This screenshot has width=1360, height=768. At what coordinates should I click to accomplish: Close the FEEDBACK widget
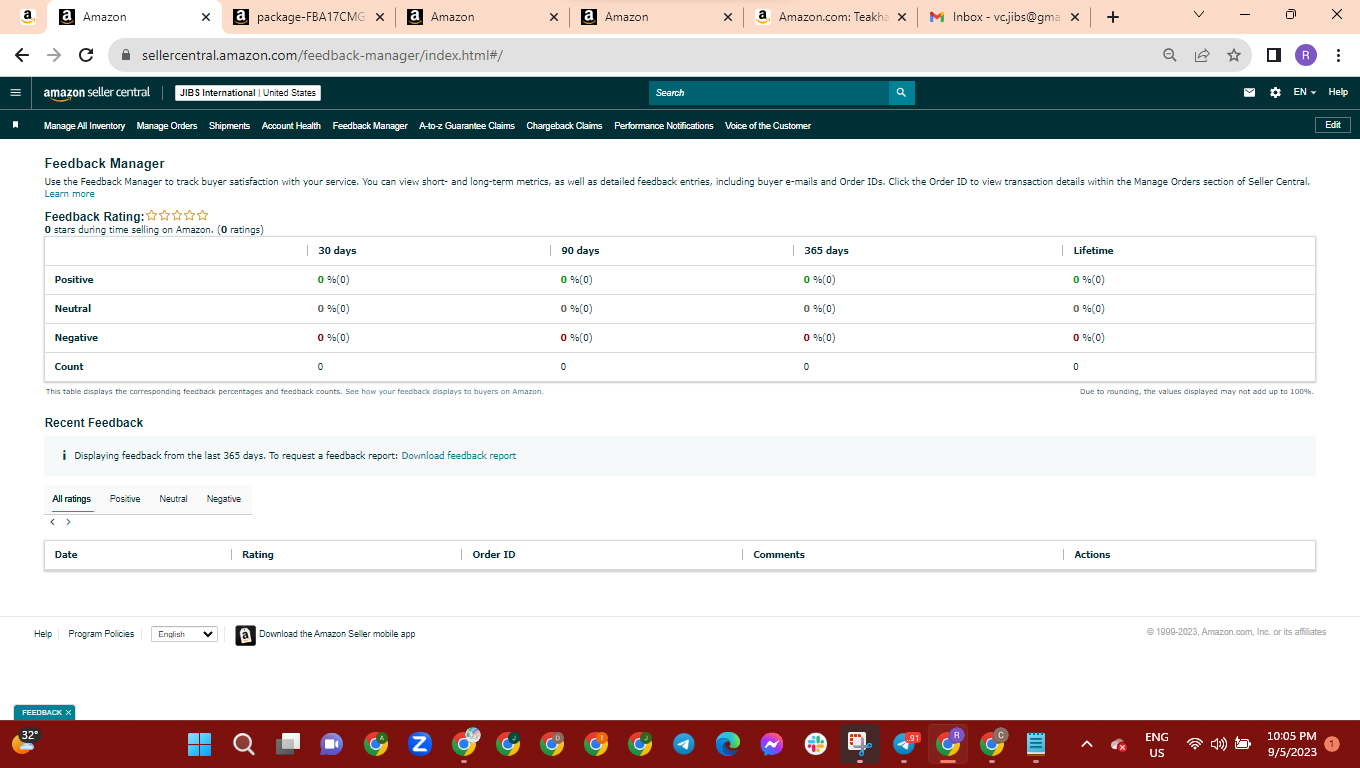[x=68, y=712]
